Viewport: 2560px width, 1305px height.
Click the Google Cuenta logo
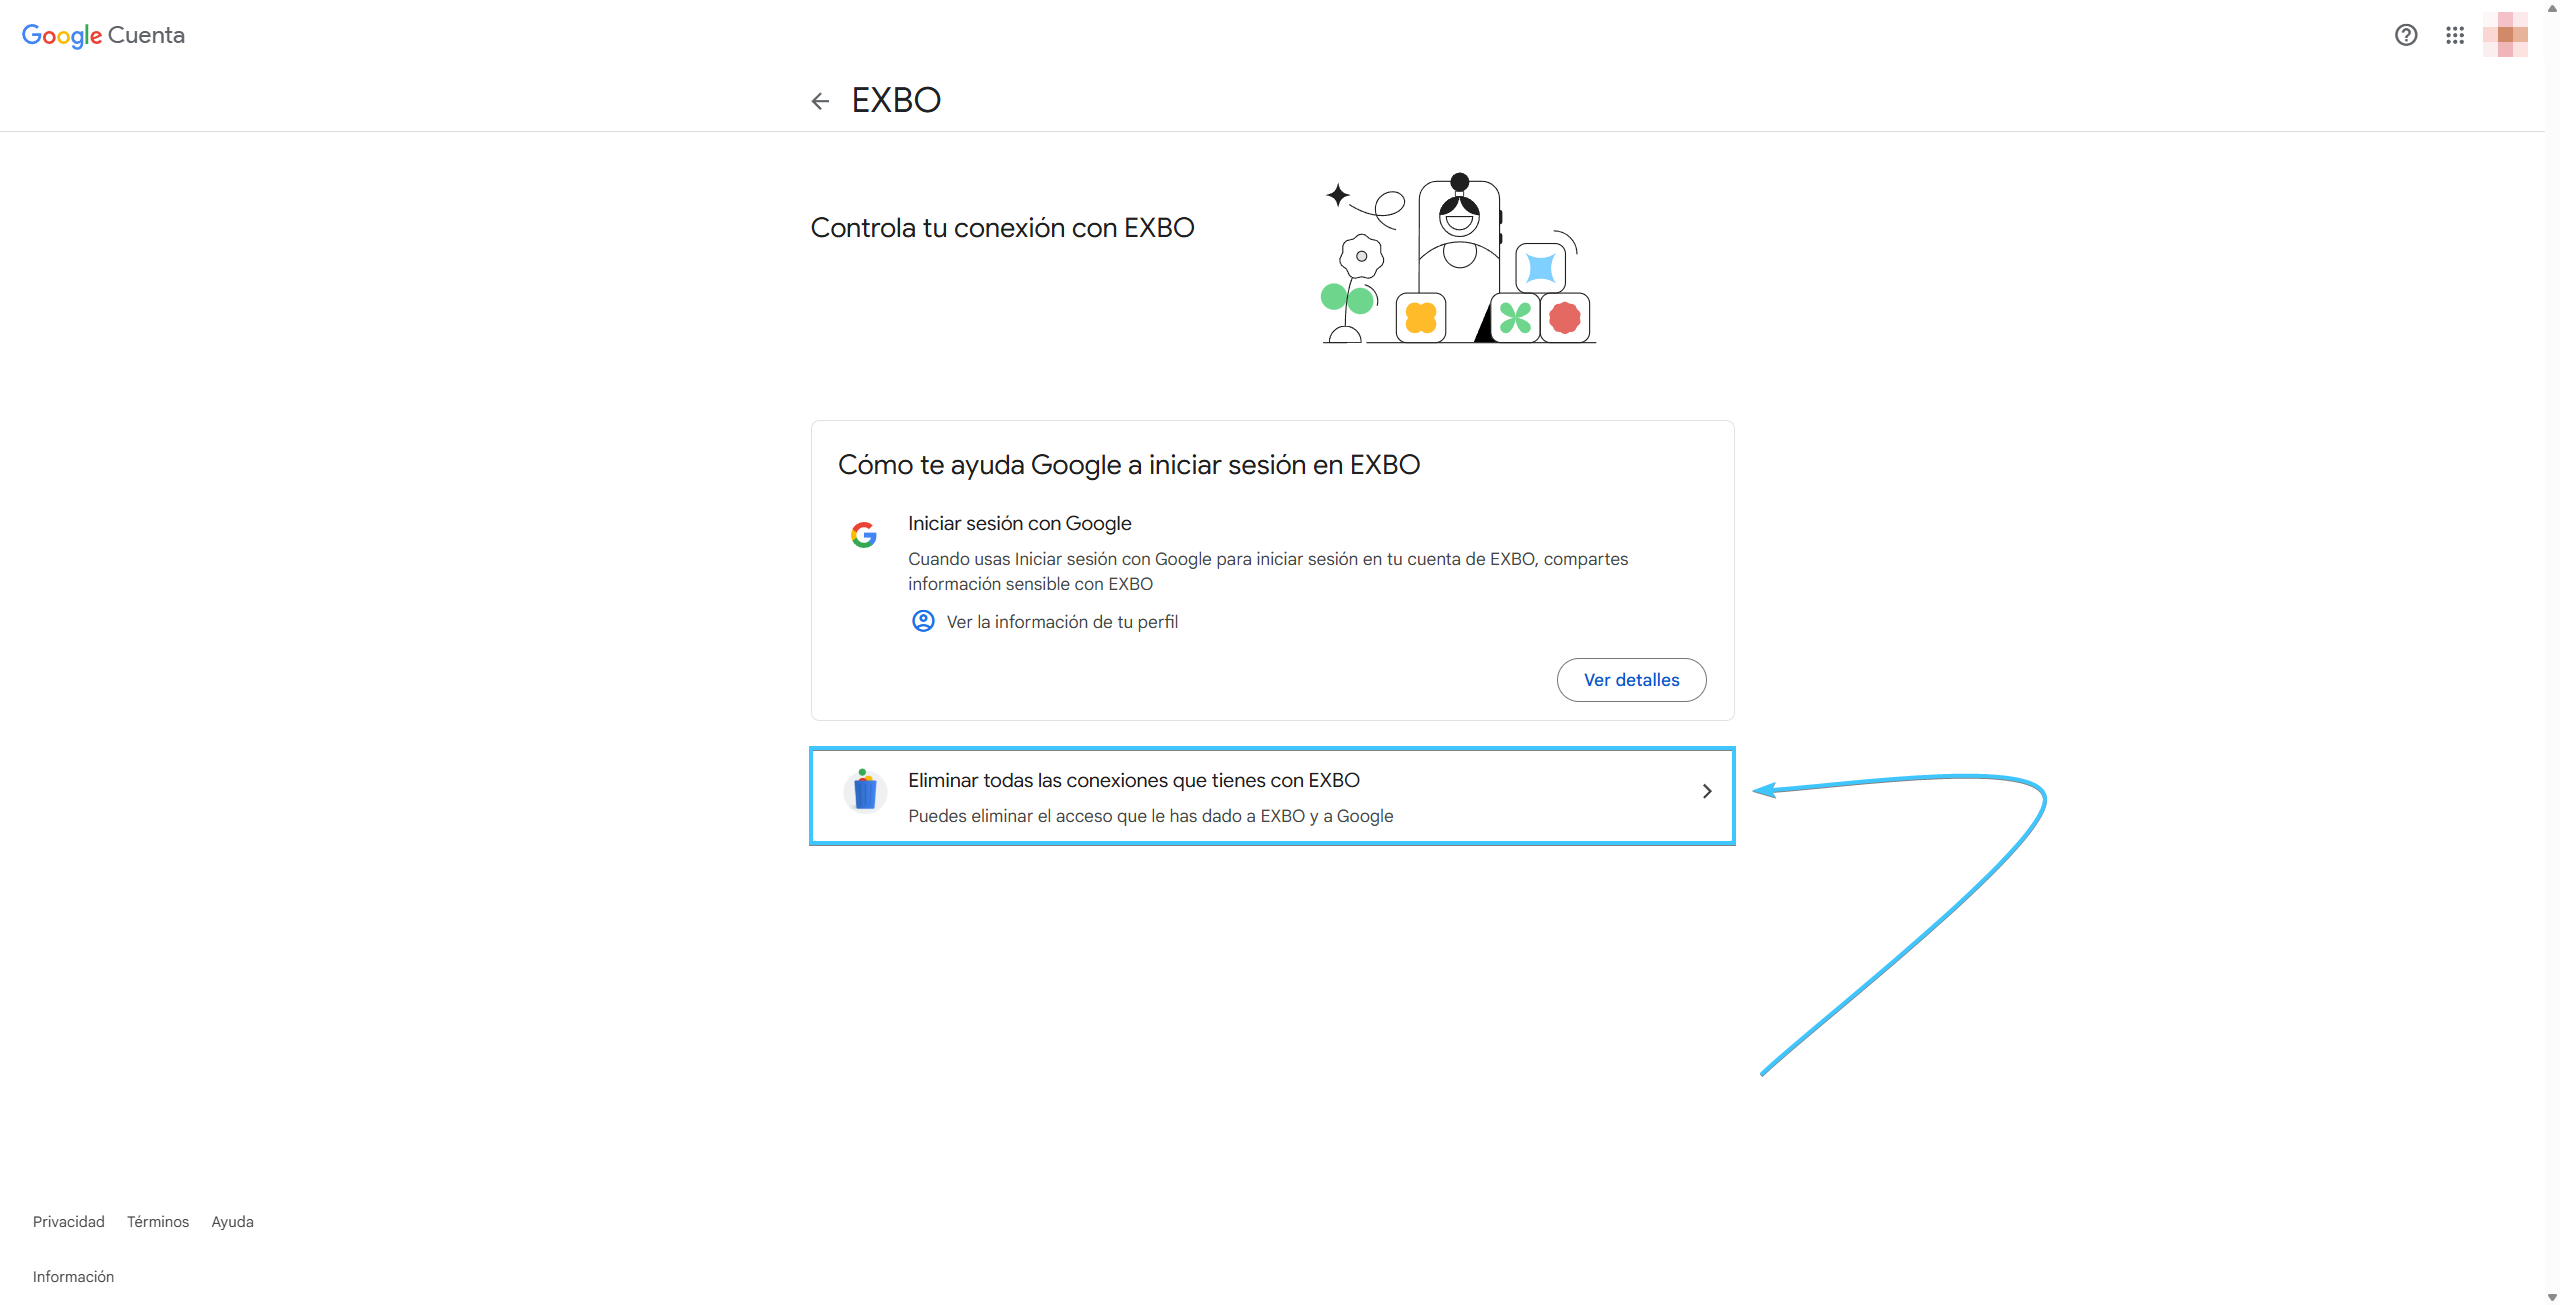pos(103,36)
